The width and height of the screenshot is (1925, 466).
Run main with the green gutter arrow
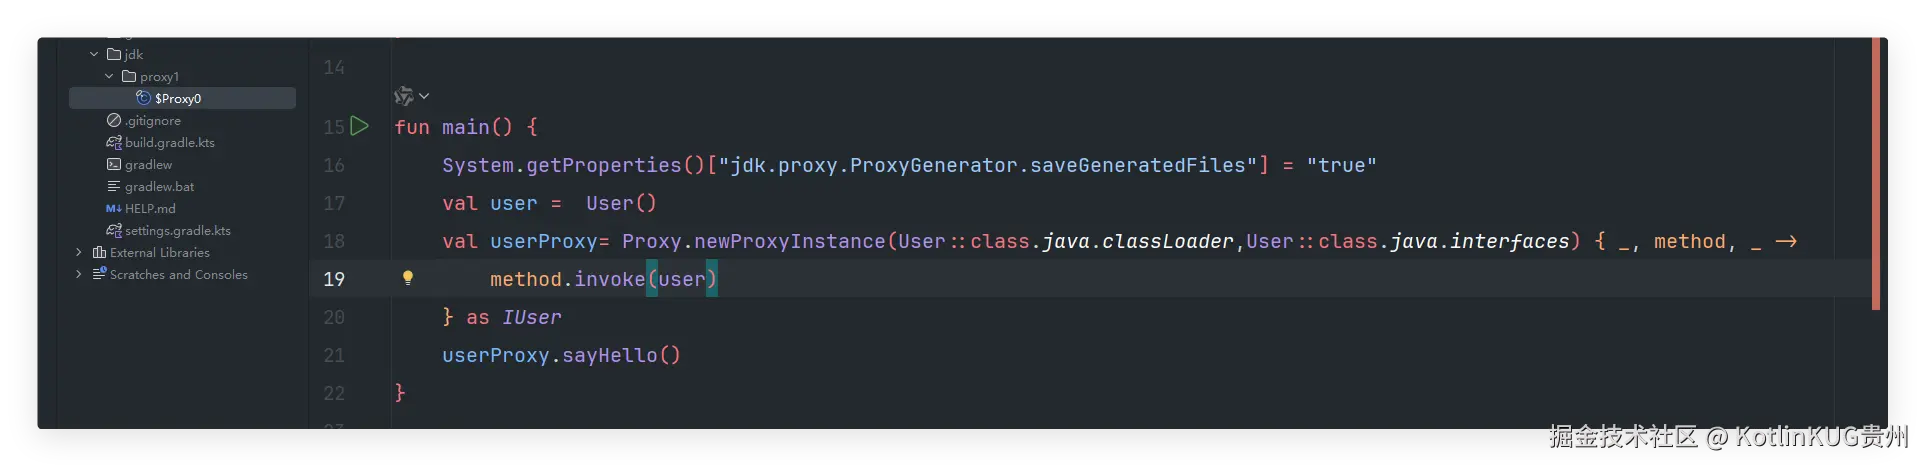(x=360, y=126)
